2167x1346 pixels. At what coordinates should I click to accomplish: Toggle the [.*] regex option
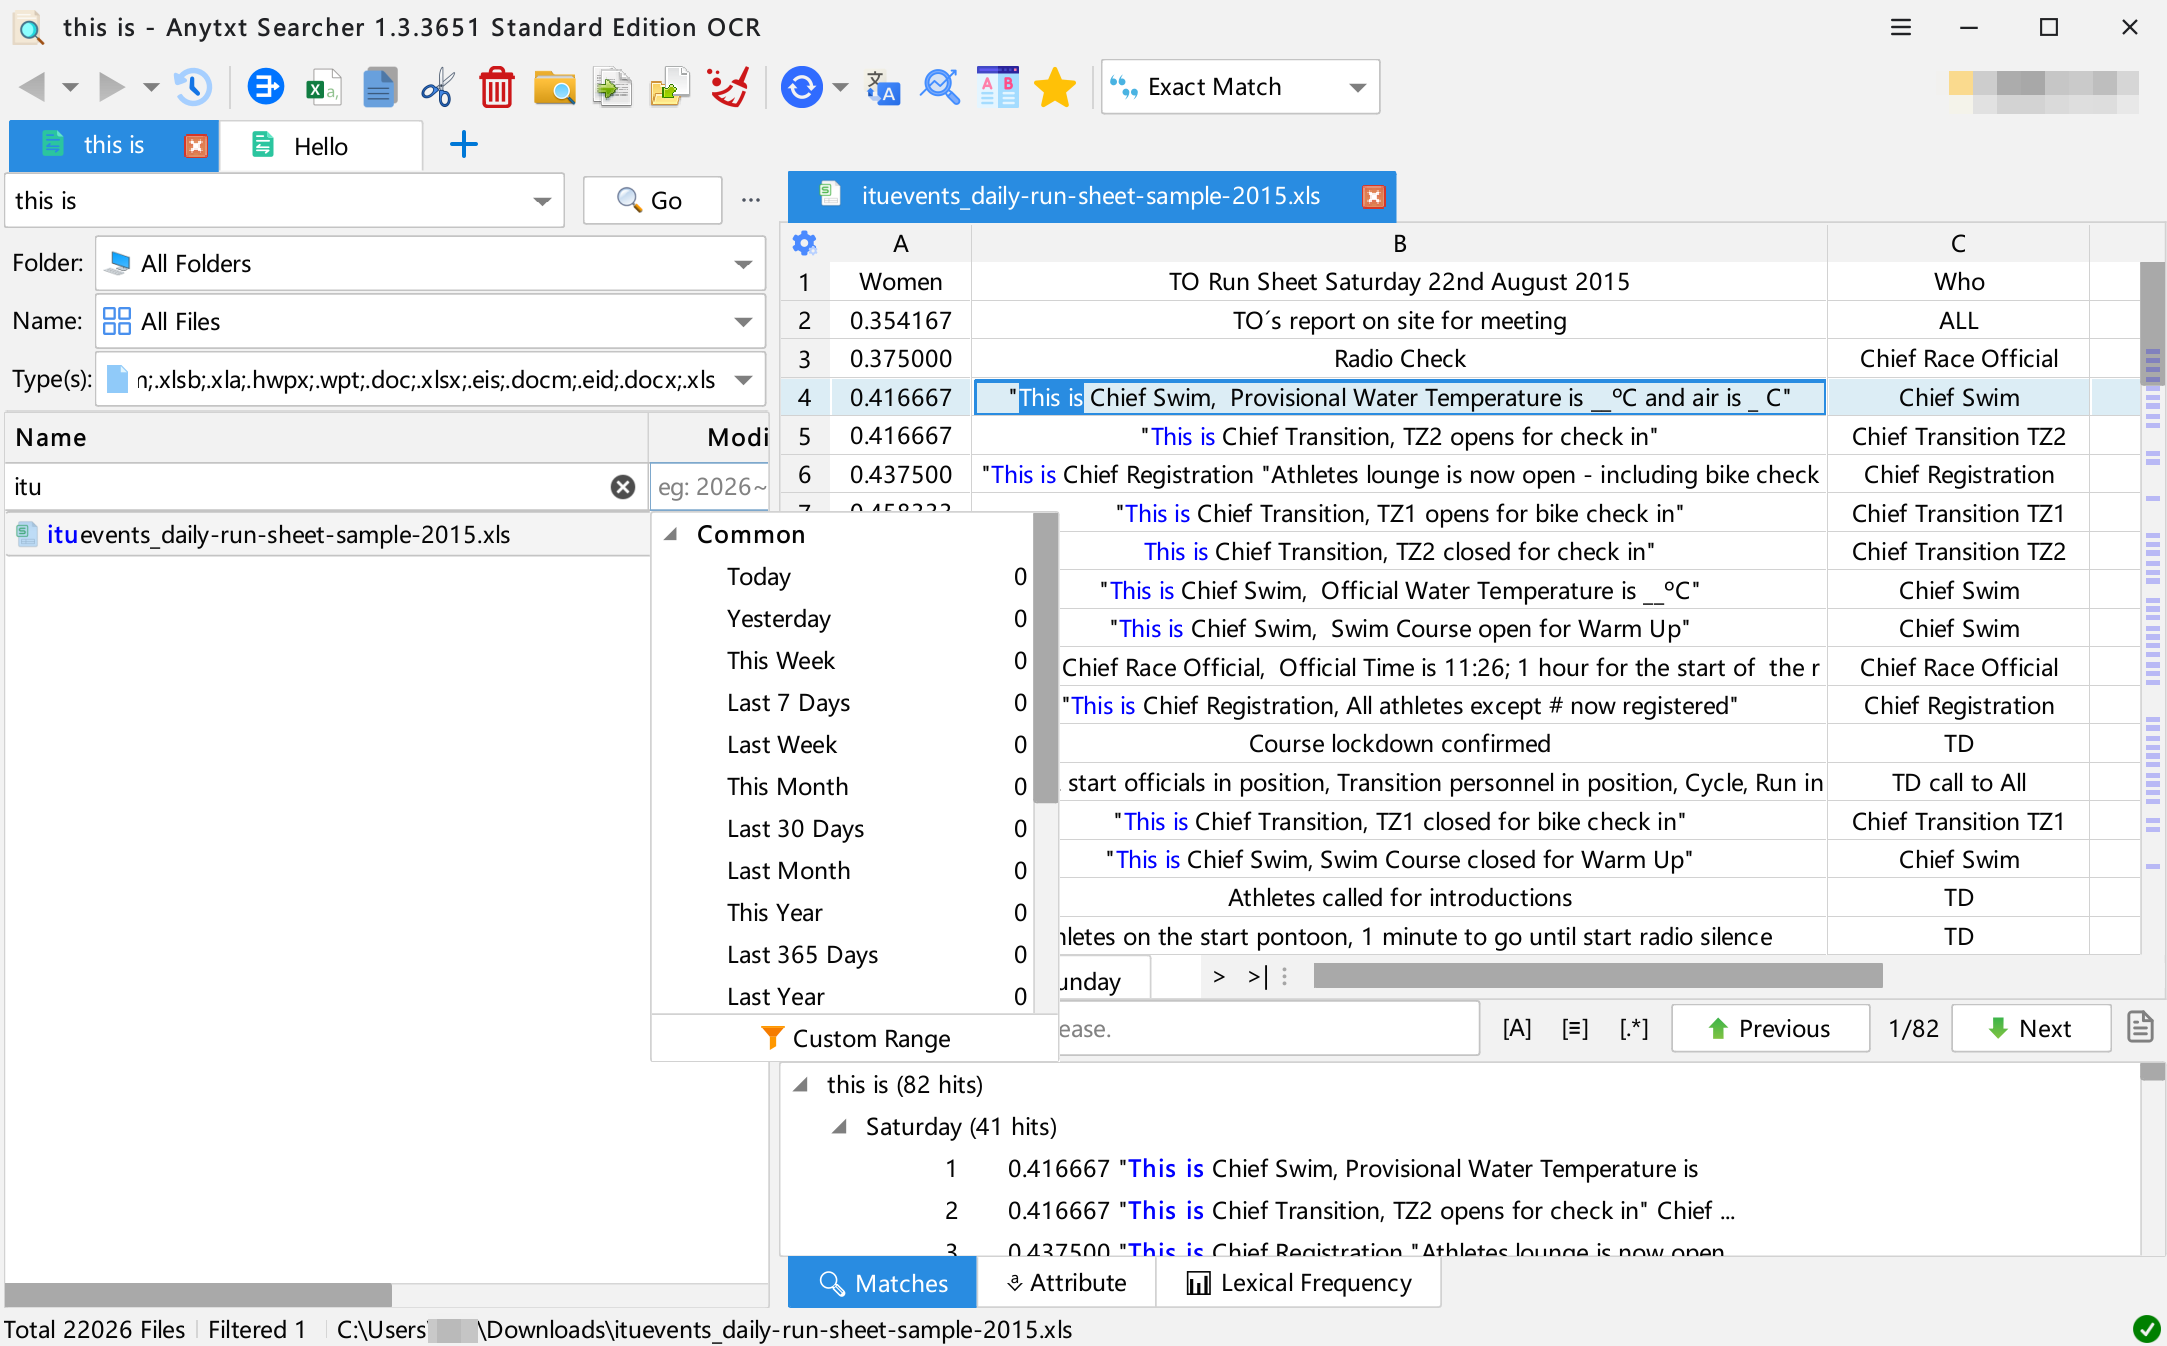[x=1634, y=1028]
